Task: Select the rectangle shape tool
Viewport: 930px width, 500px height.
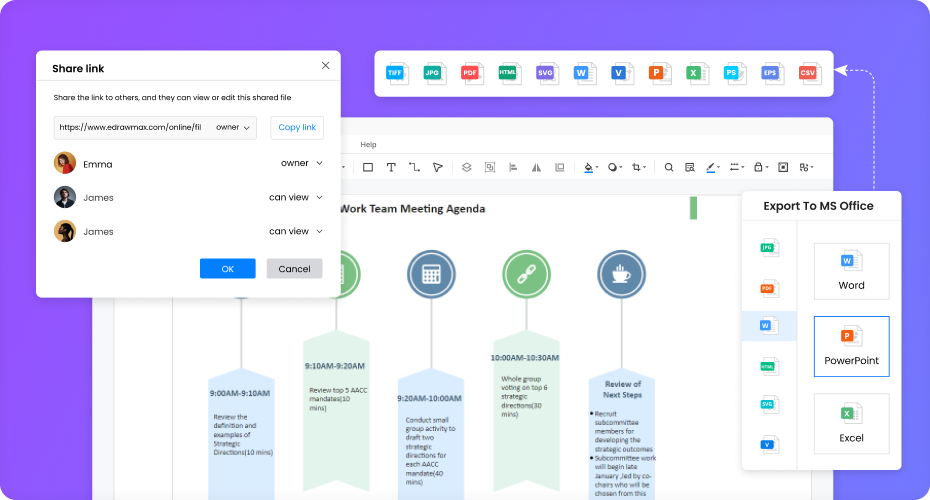Action: tap(367, 167)
